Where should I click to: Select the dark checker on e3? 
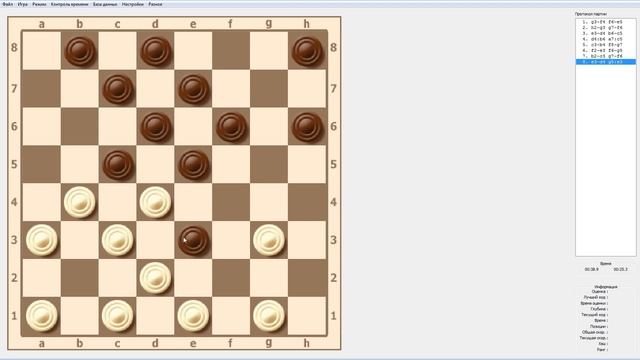(193, 240)
